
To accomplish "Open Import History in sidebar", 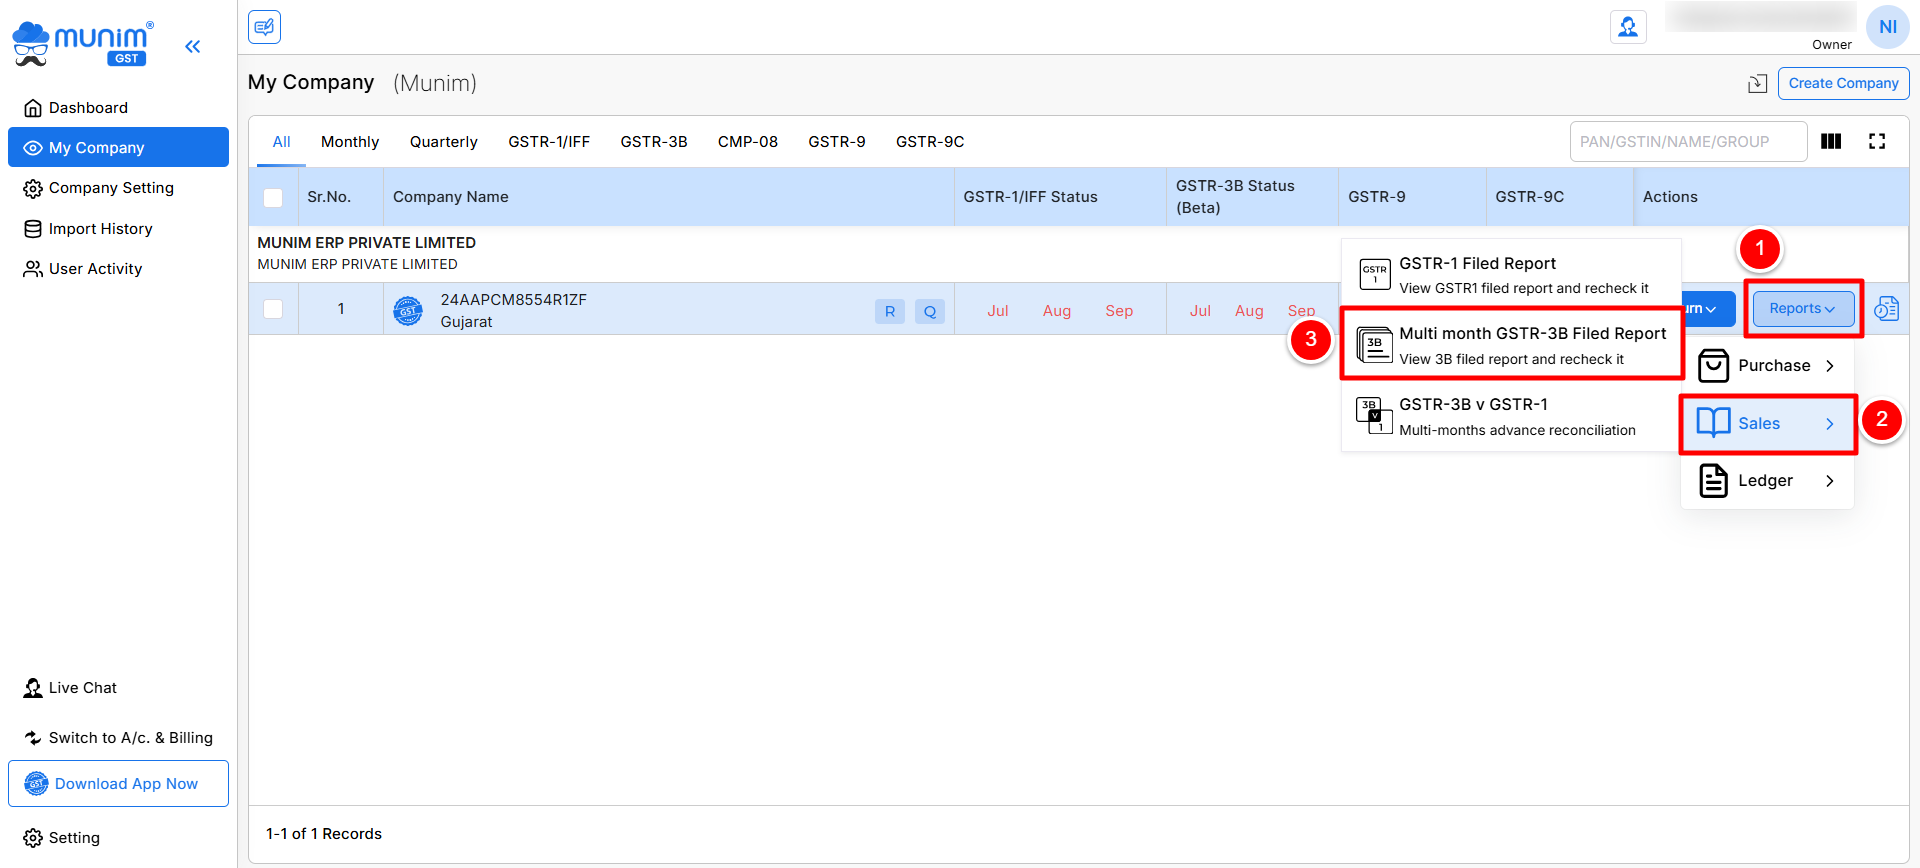I will [118, 229].
